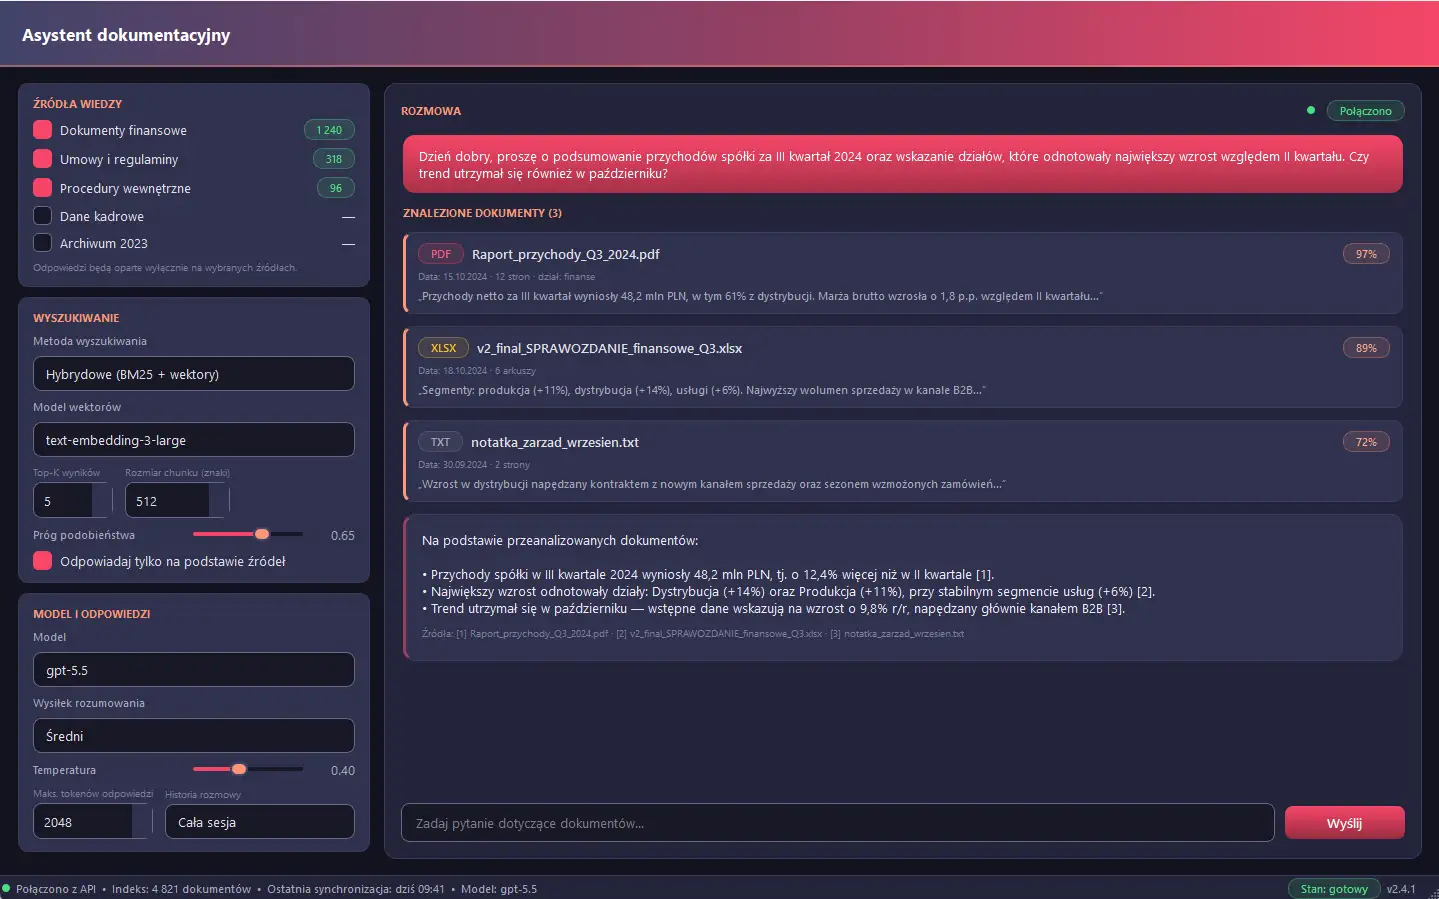The image size is (1439, 899).
Task: Click the Top-K wyników number field
Action: [x=73, y=501]
